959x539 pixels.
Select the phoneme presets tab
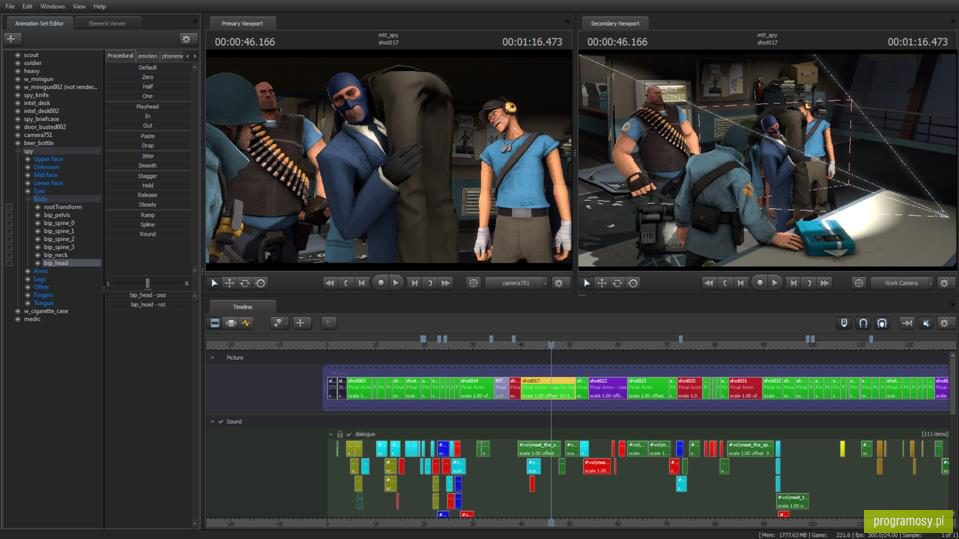click(172, 56)
